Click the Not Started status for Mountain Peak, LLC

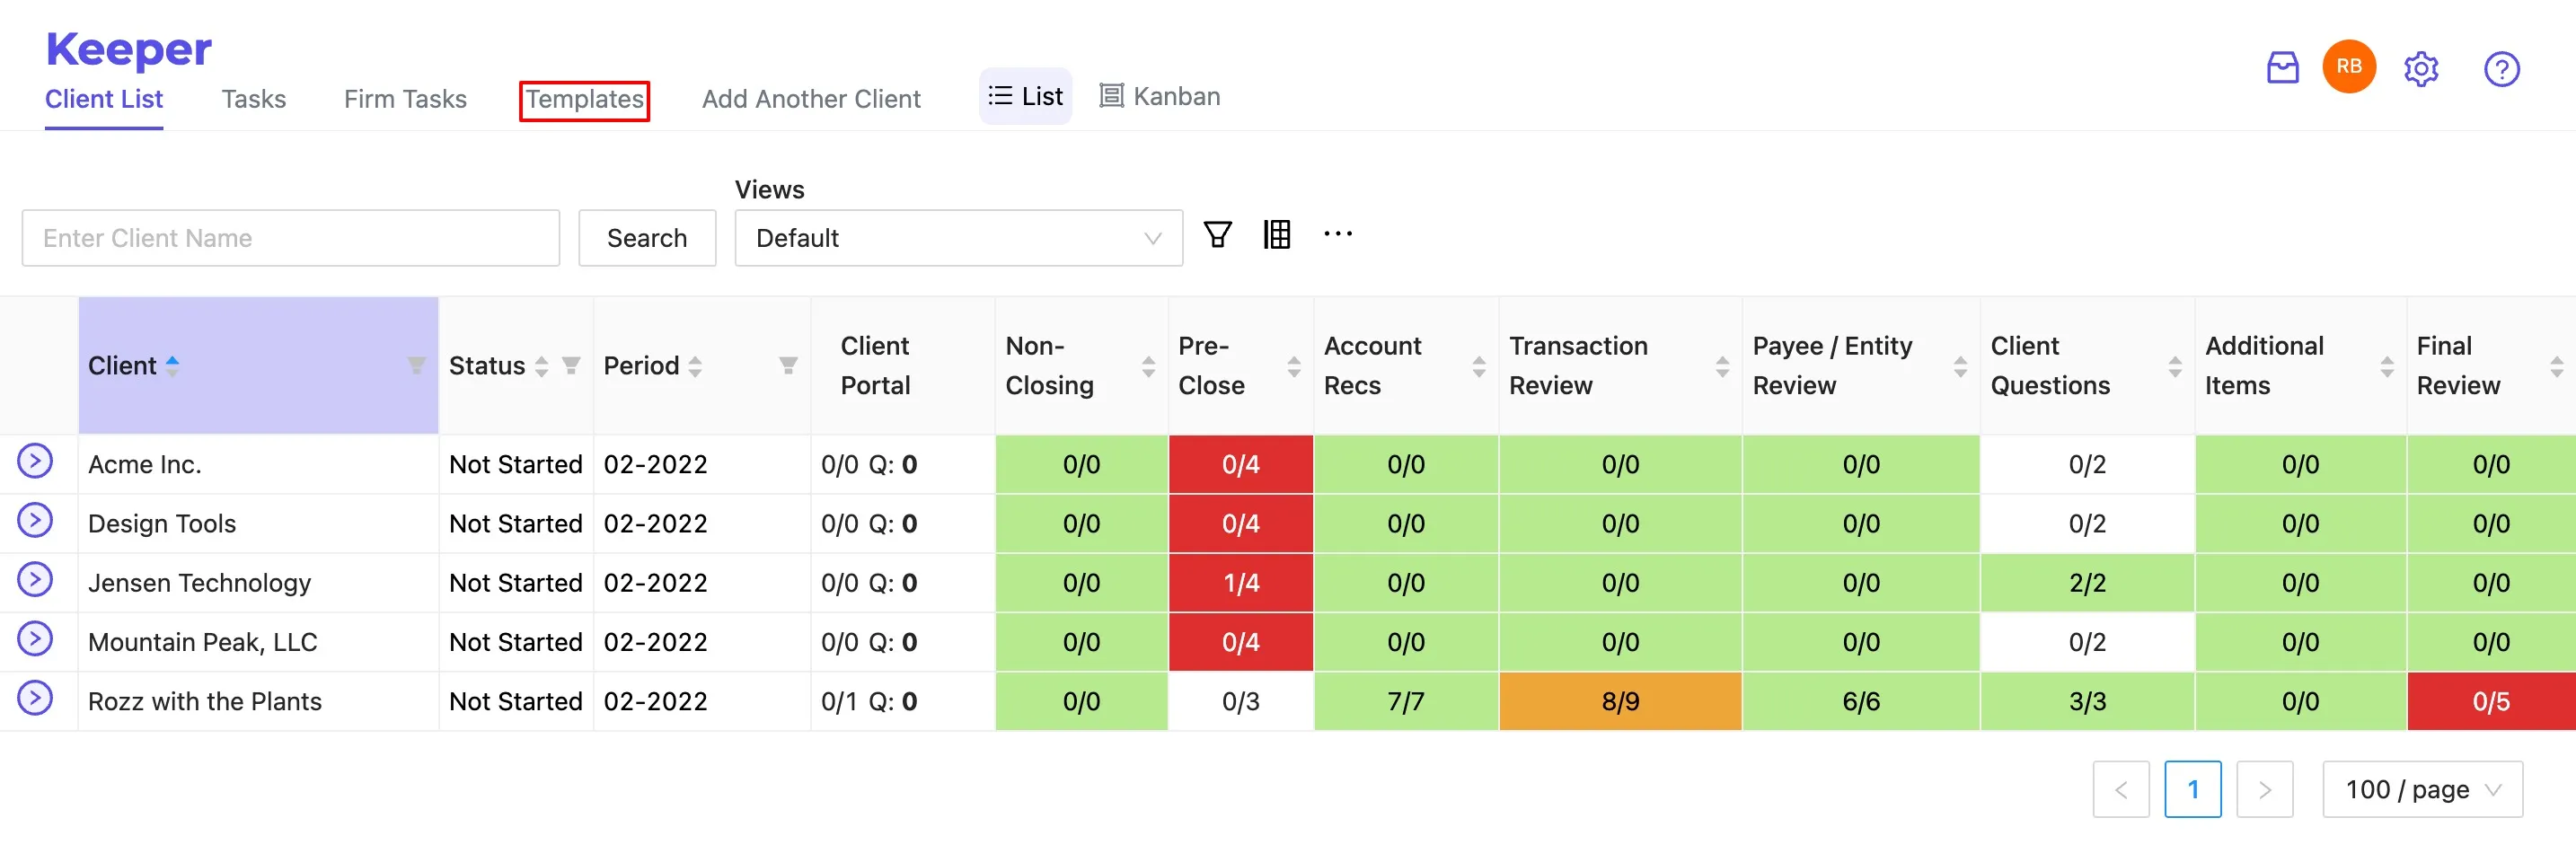tap(516, 643)
